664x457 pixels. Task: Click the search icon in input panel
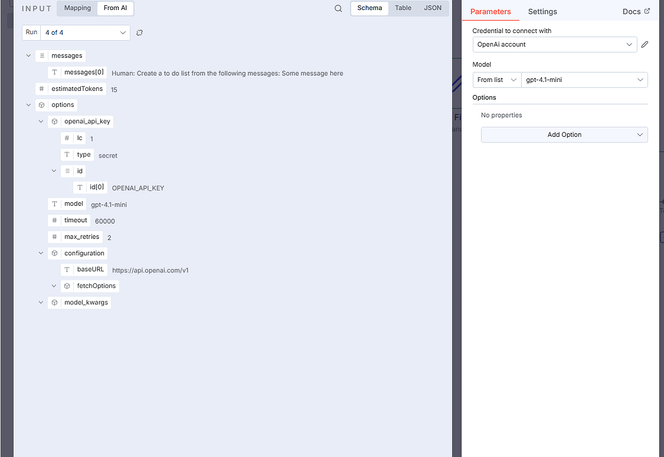click(x=338, y=8)
